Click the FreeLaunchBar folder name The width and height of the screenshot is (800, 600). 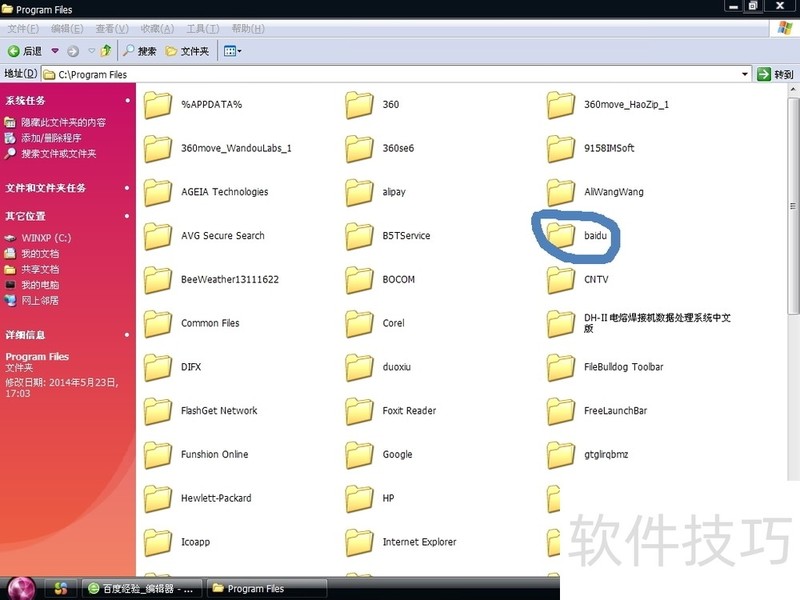coord(615,411)
